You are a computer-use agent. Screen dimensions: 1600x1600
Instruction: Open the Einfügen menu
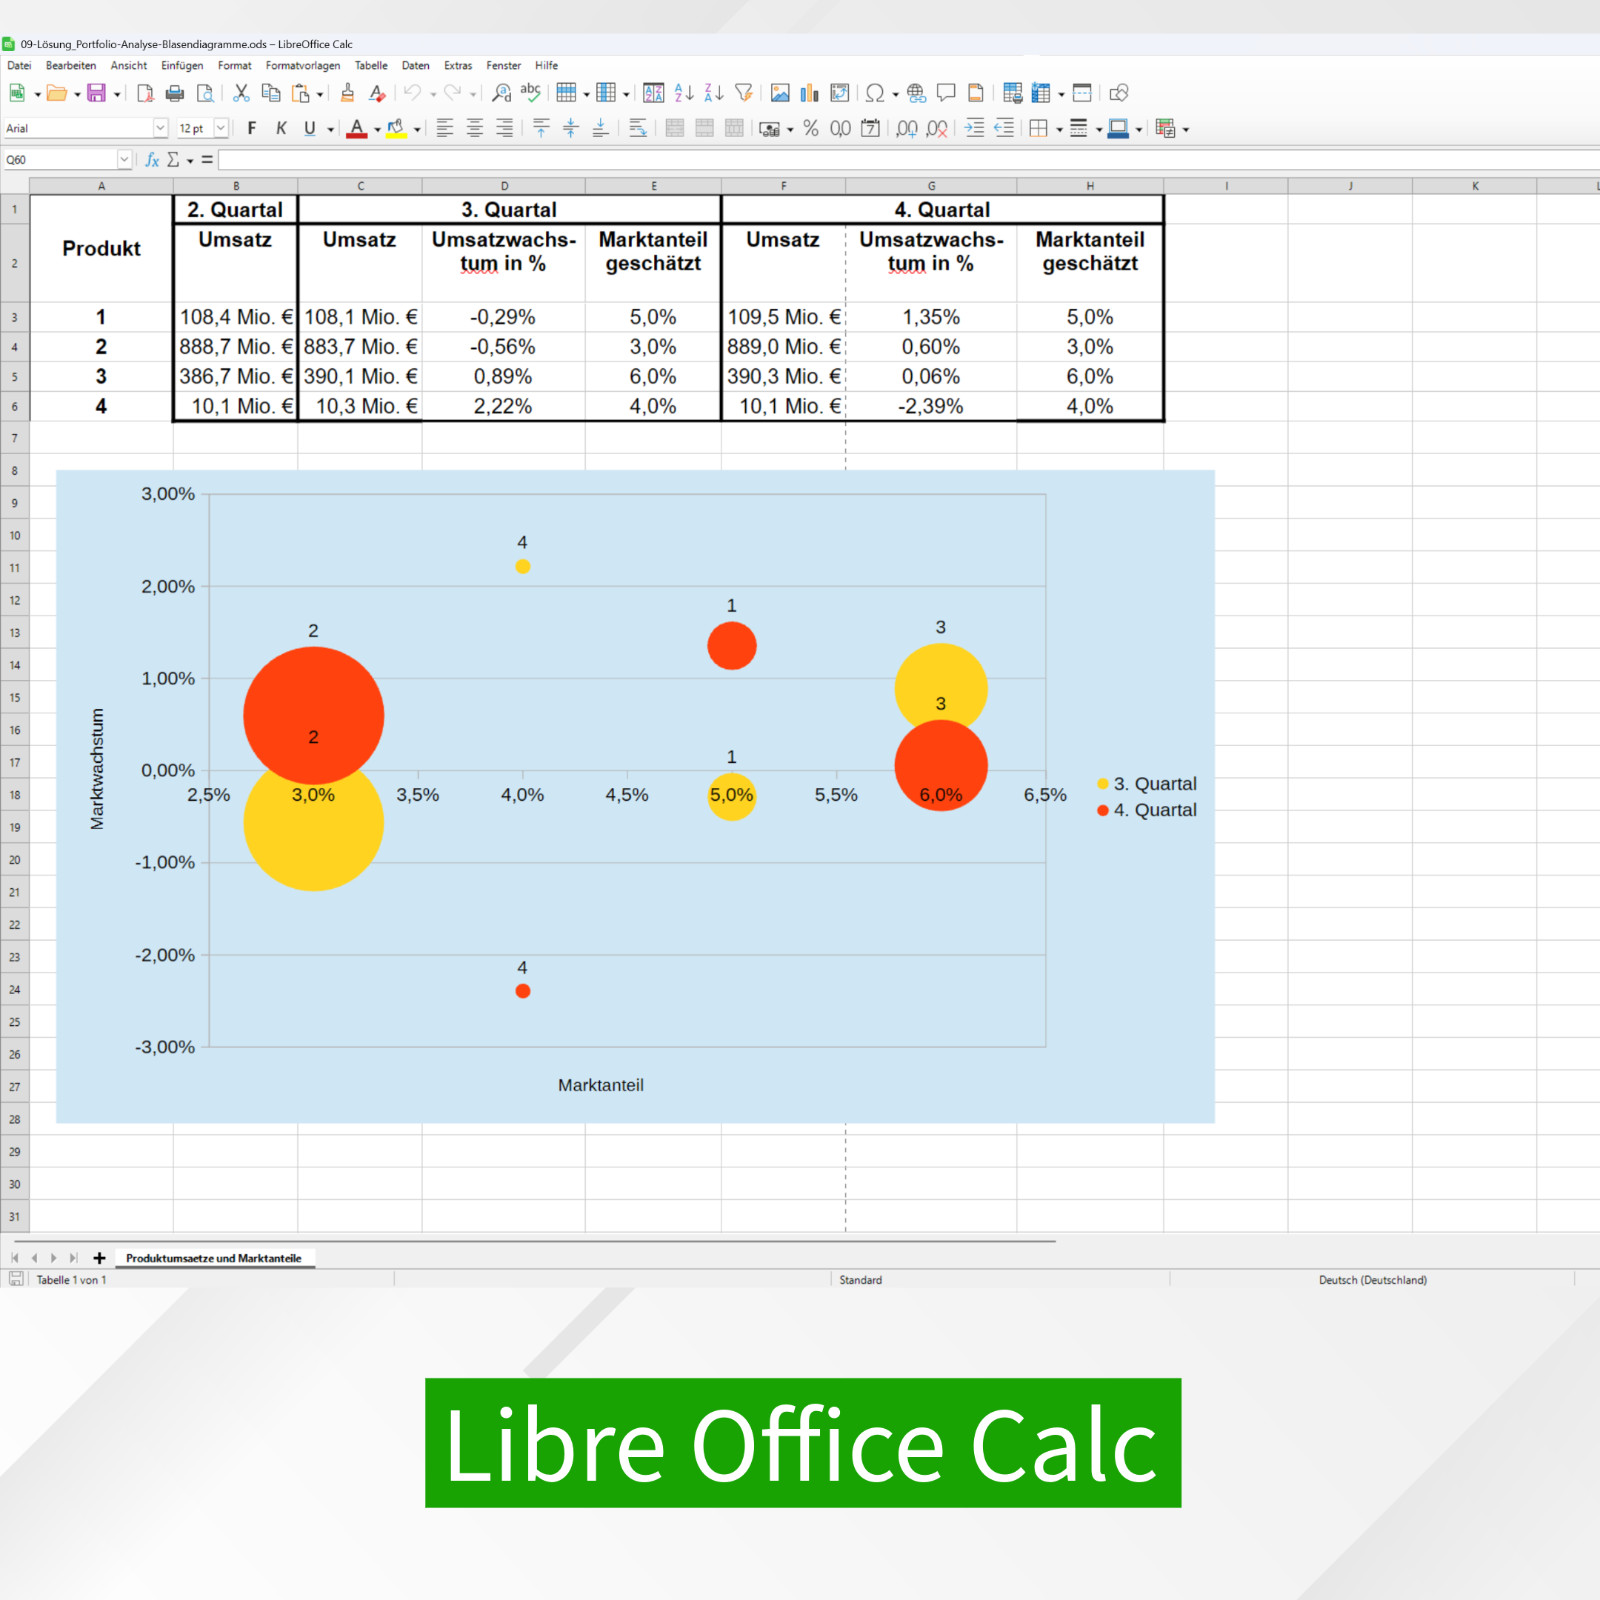(182, 66)
